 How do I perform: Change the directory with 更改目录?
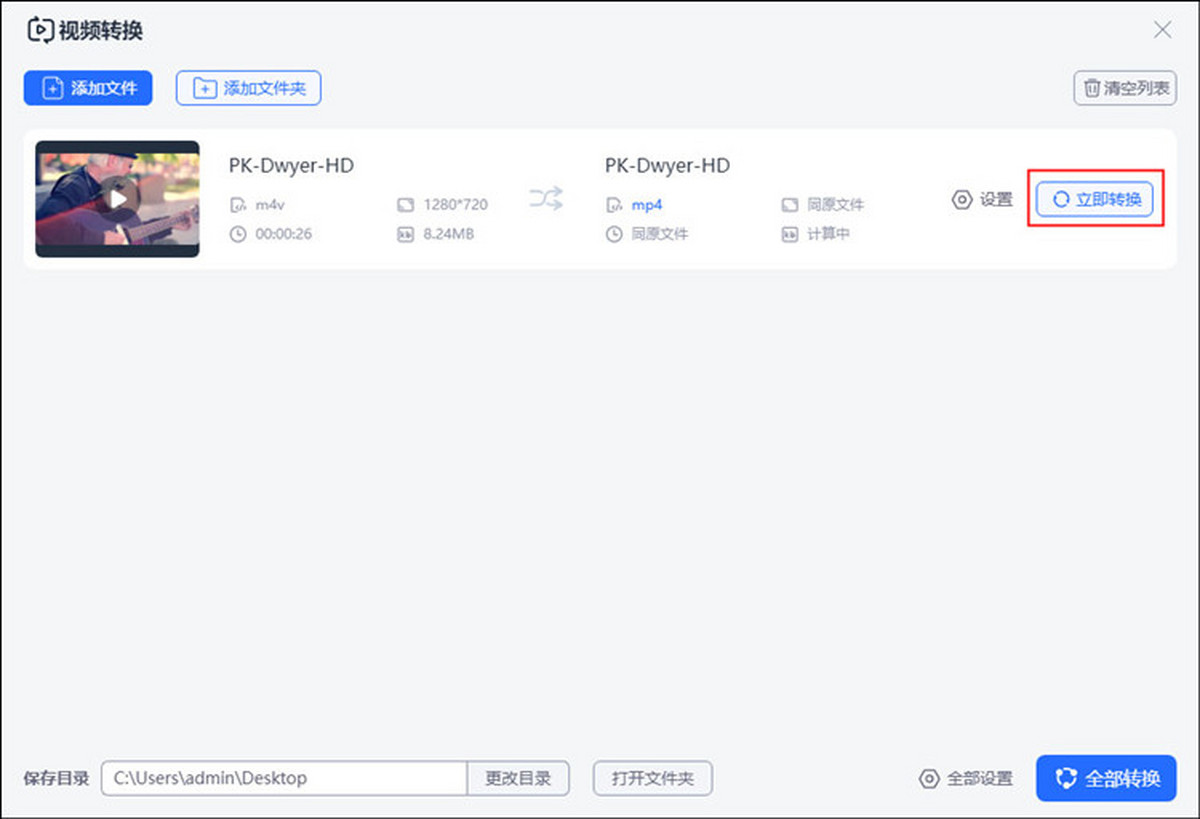pos(518,778)
